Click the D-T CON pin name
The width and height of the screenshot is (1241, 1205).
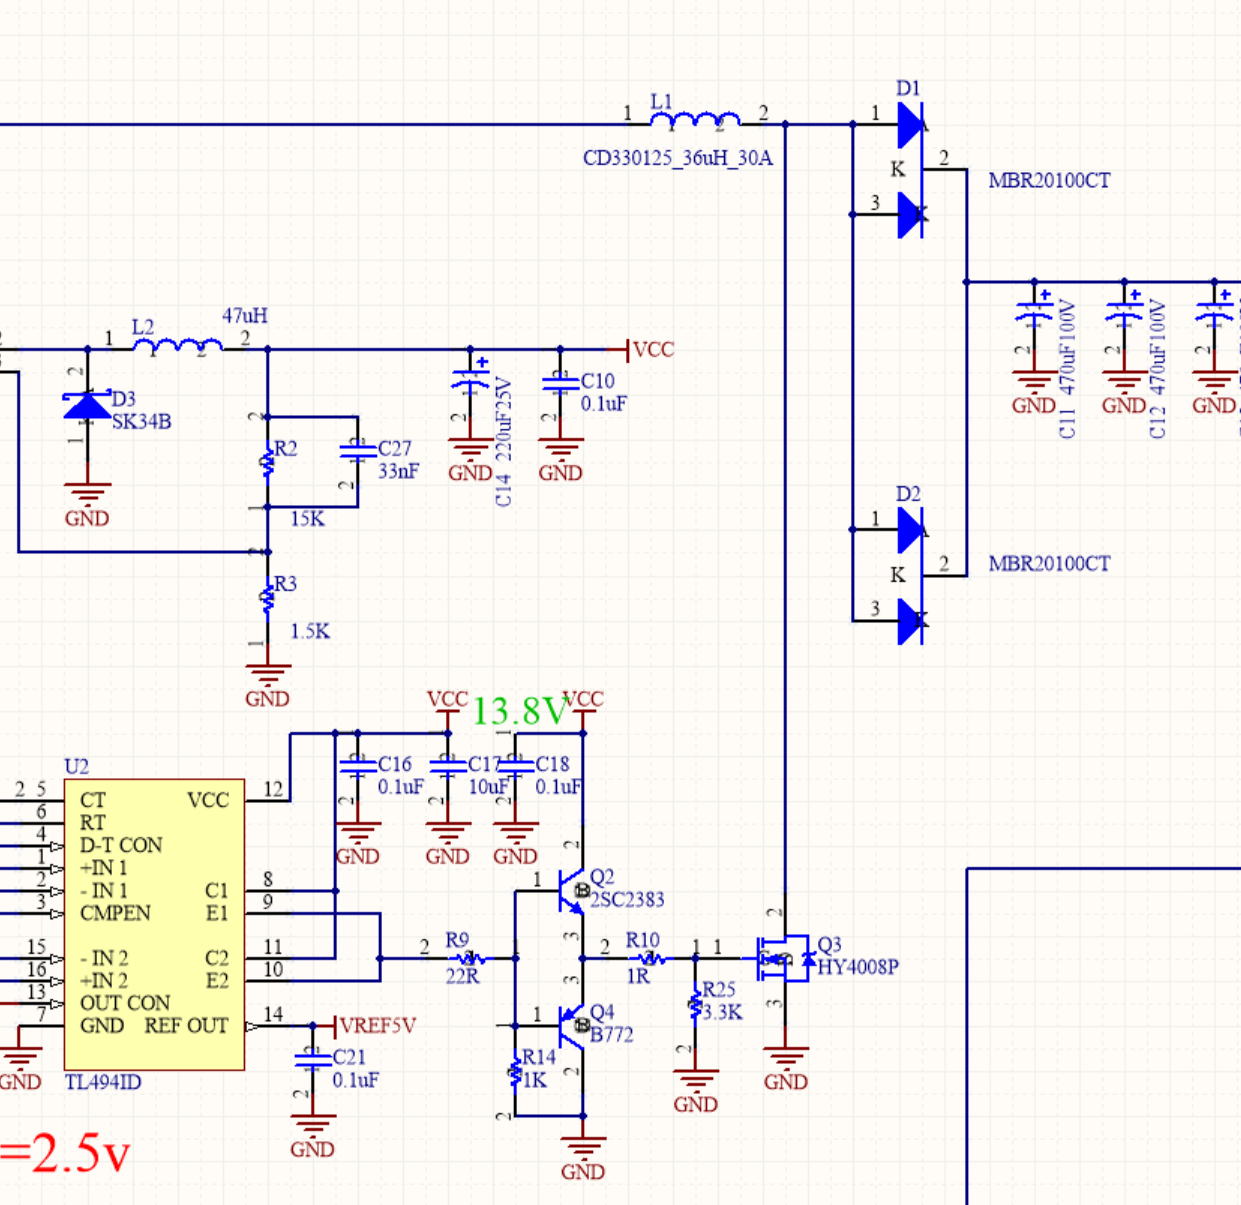[121, 846]
